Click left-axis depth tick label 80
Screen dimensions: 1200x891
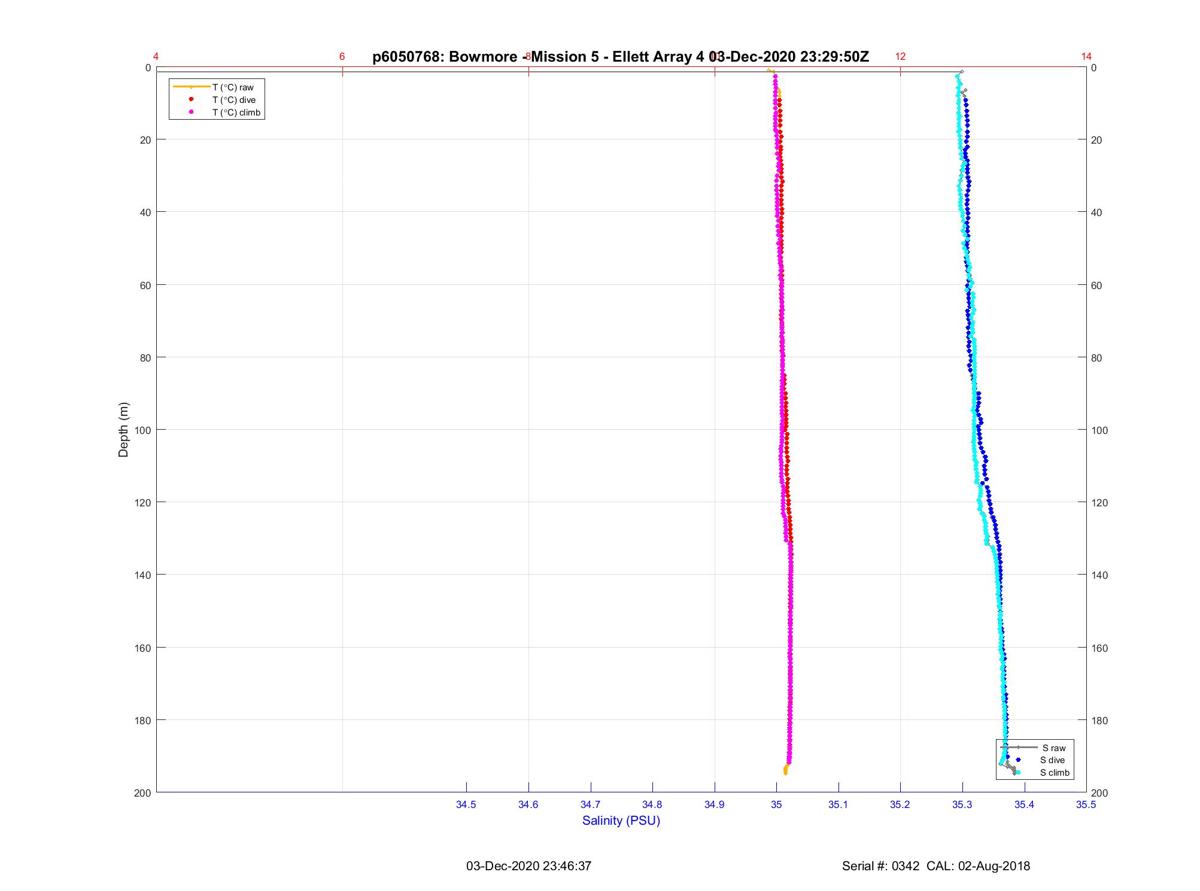click(145, 358)
